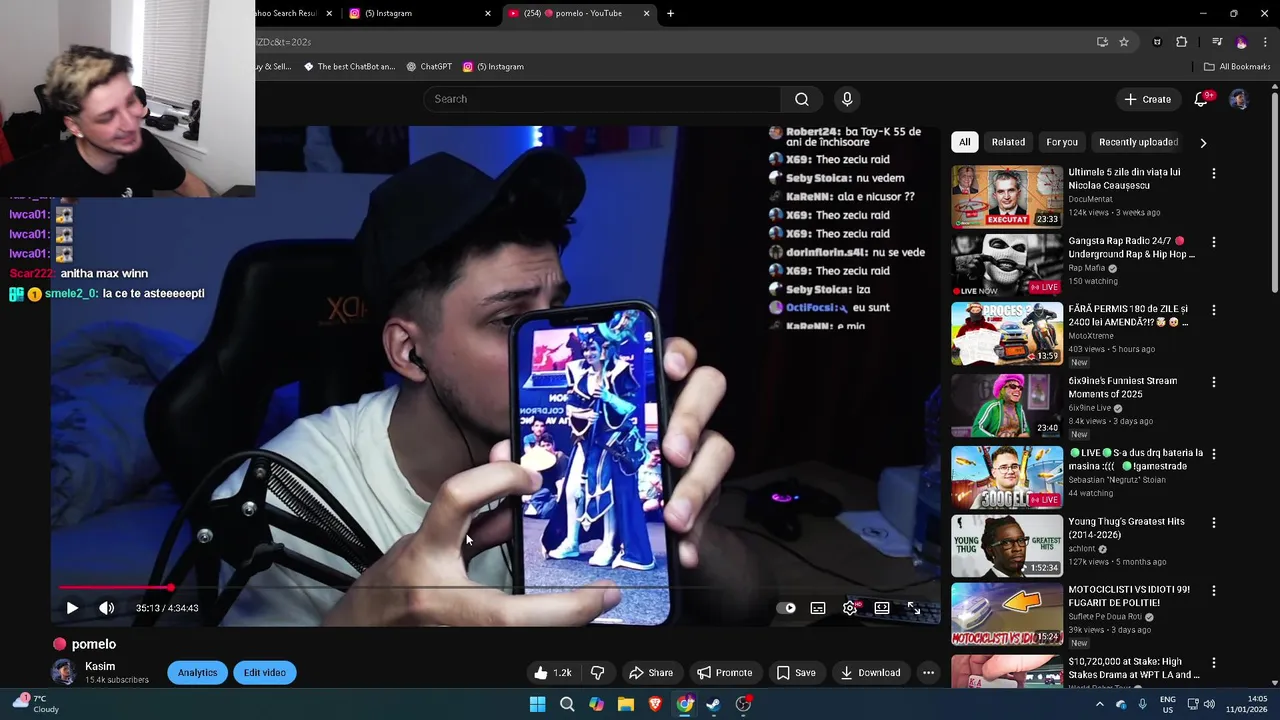Open 6ix9ine's Funniest Stream Moments title
Image resolution: width=1280 pixels, height=720 pixels.
(1123, 387)
